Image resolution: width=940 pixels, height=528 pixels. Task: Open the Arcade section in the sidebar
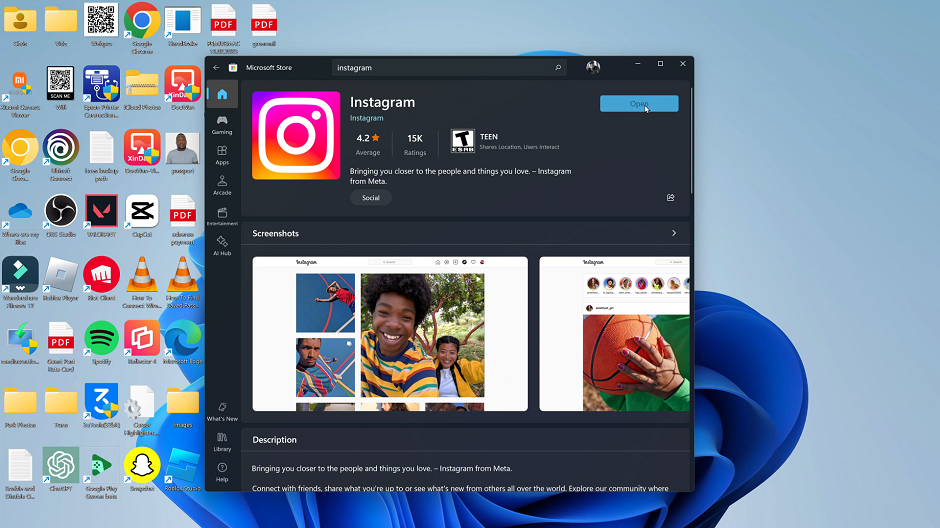(x=222, y=185)
